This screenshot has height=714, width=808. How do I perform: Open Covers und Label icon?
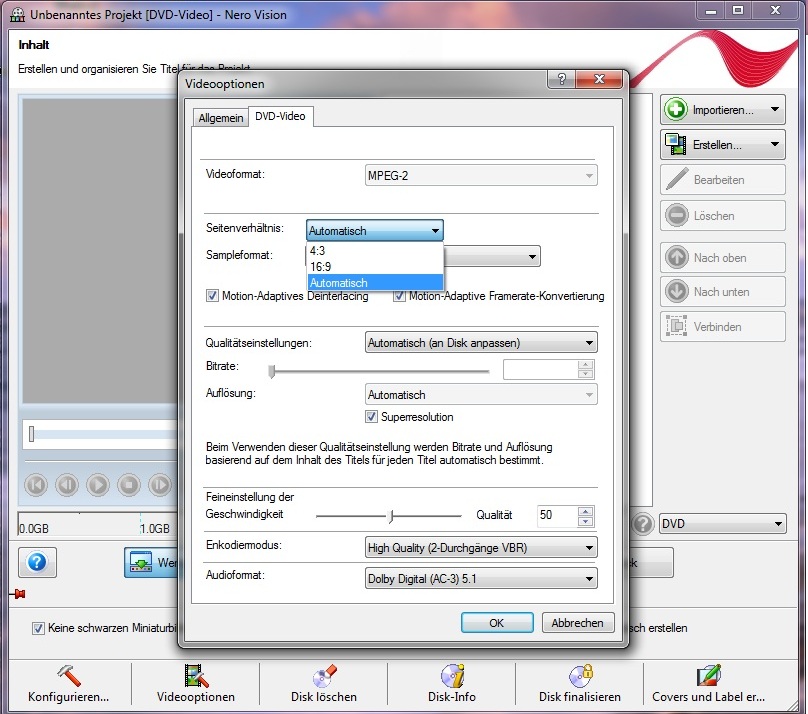(x=709, y=676)
